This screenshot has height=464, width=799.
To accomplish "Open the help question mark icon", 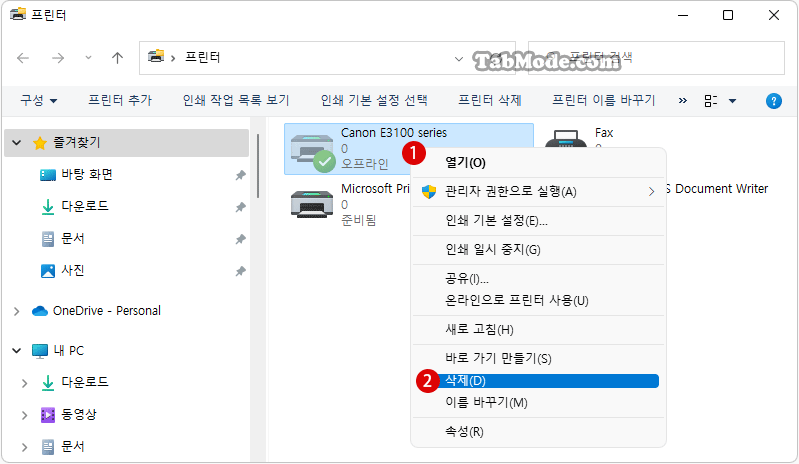I will tap(774, 101).
